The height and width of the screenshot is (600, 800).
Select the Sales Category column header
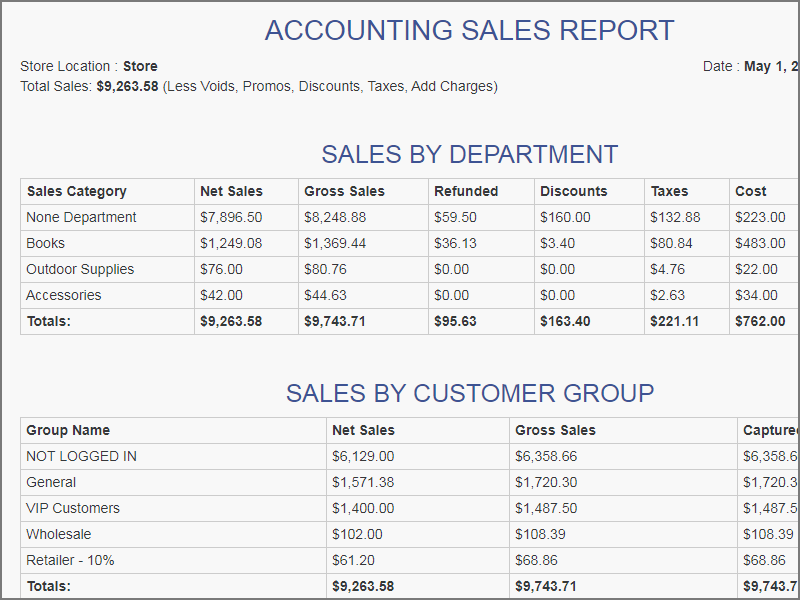(x=77, y=191)
